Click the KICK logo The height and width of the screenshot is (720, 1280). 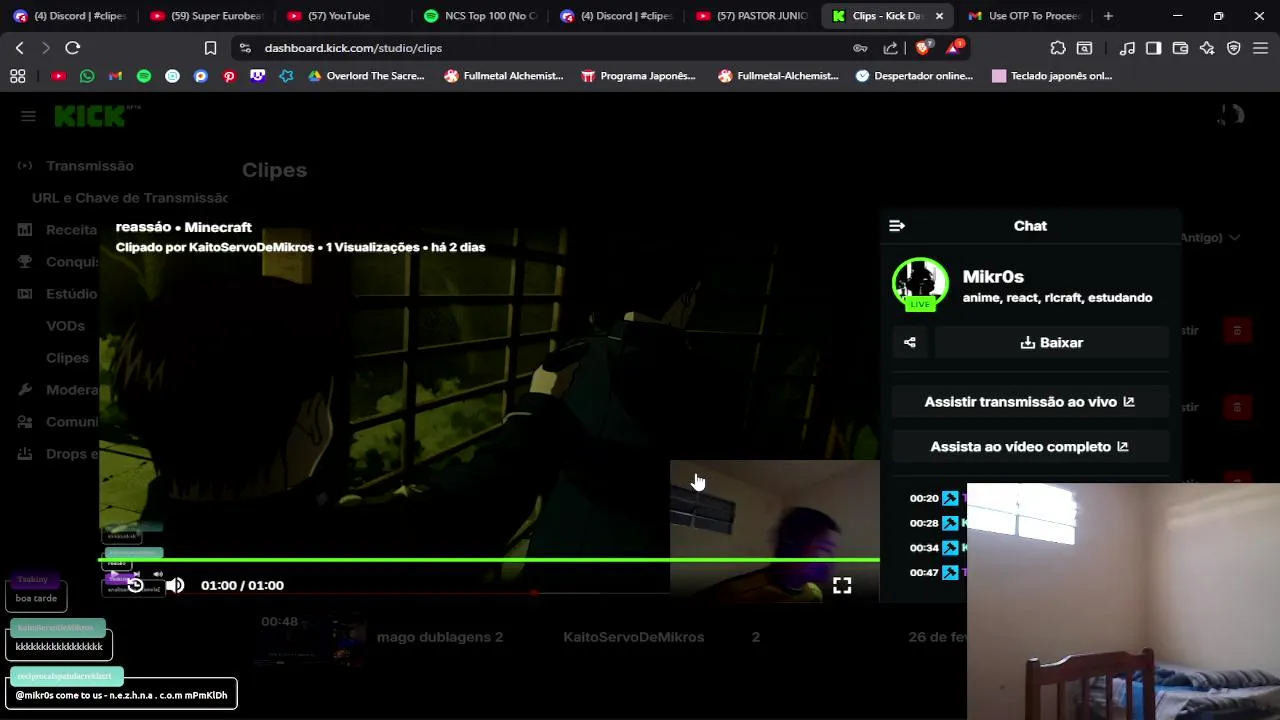pos(91,116)
